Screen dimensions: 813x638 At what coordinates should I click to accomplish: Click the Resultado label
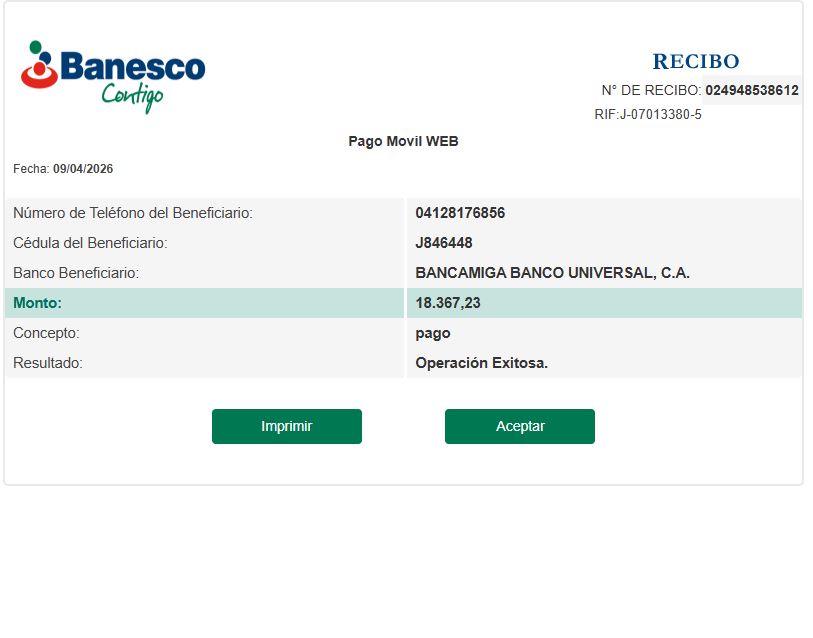point(48,363)
